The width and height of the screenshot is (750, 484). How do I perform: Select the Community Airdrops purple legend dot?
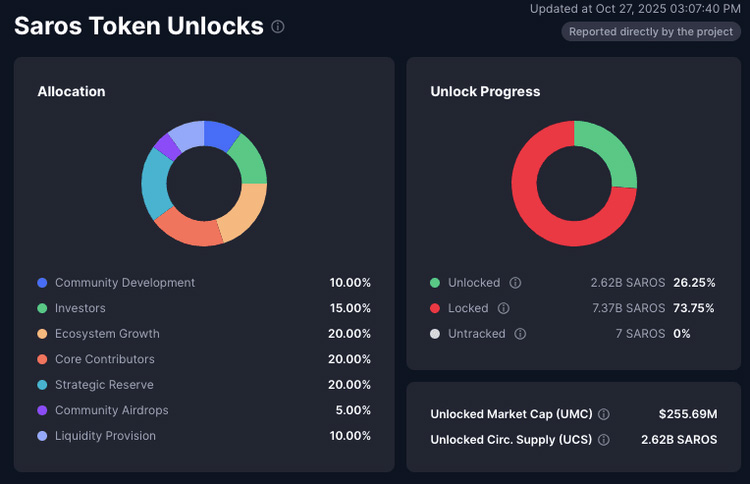pos(42,410)
